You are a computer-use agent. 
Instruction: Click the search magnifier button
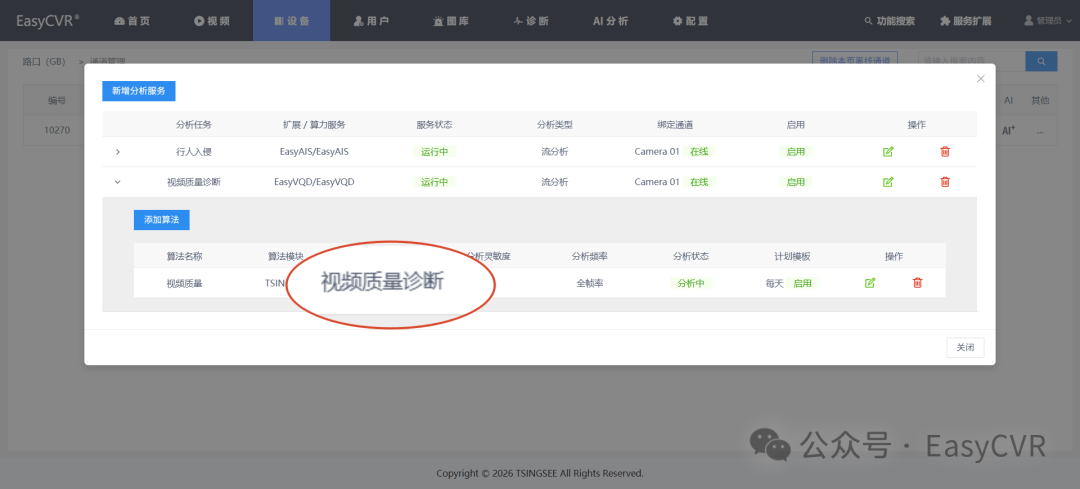(1041, 61)
